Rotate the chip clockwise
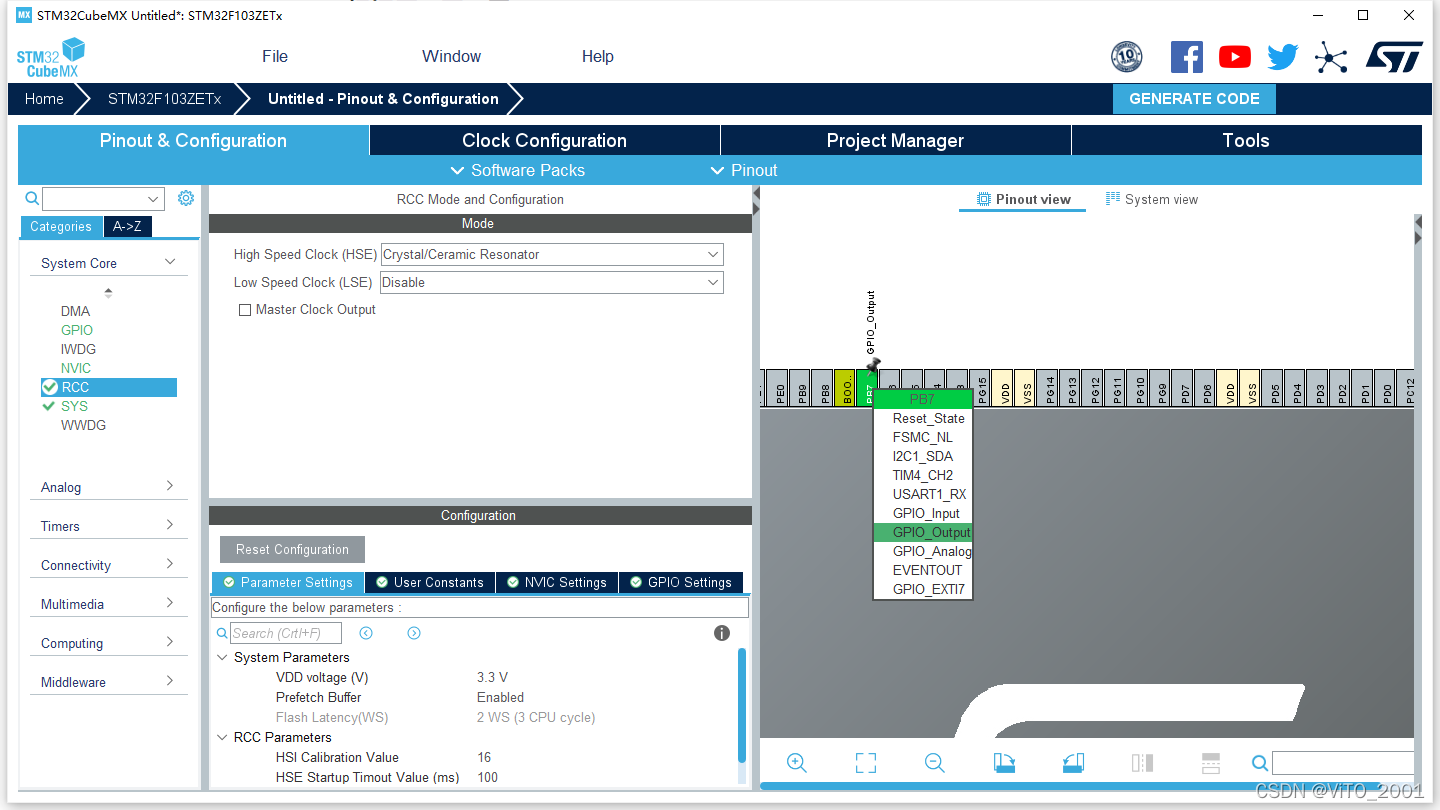 coord(1004,763)
